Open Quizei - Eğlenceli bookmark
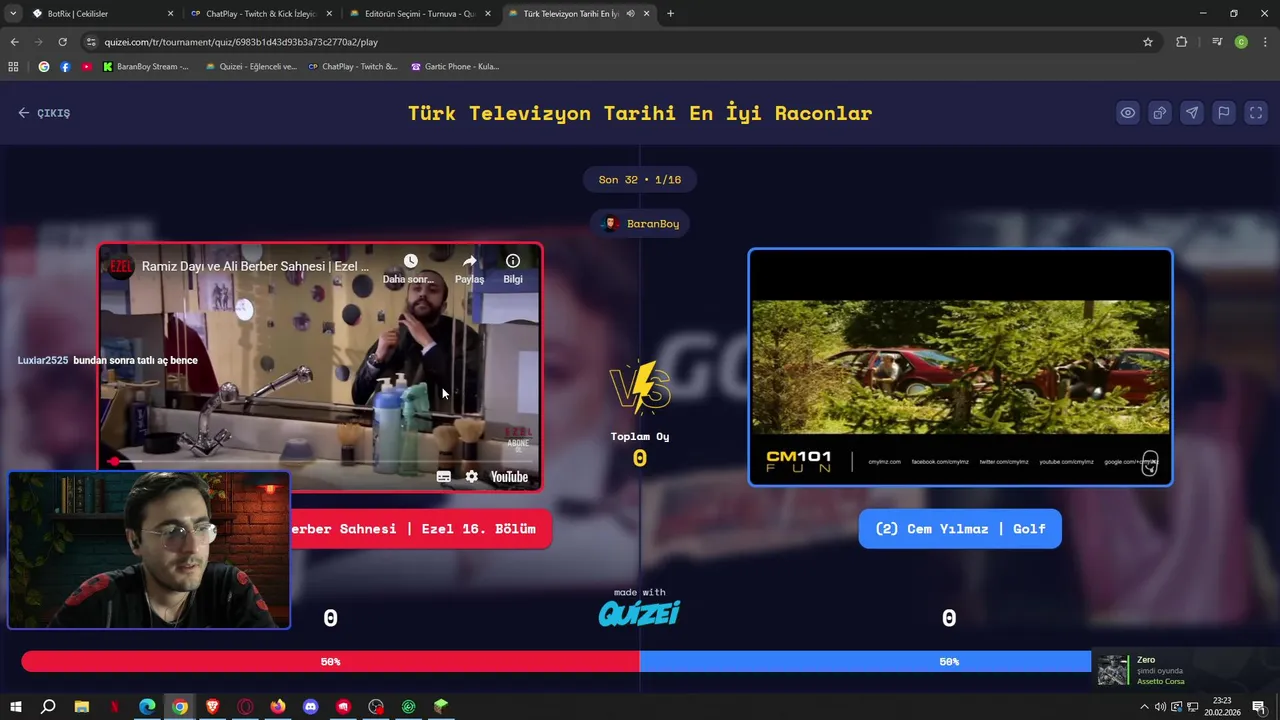 tap(251, 67)
